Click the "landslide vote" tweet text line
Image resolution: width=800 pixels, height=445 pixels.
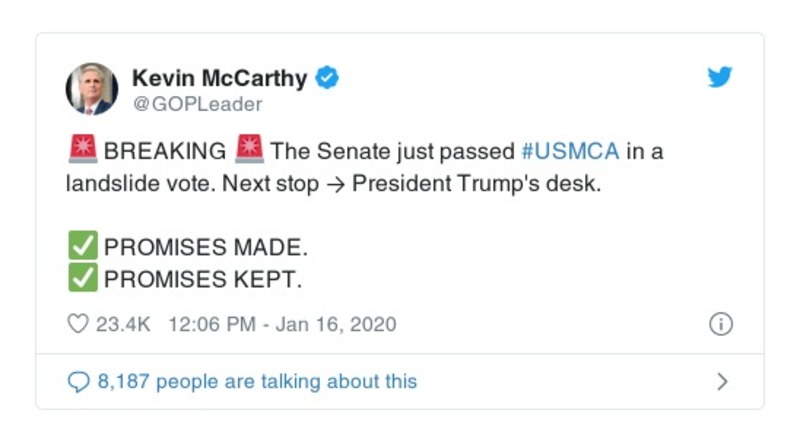[335, 185]
